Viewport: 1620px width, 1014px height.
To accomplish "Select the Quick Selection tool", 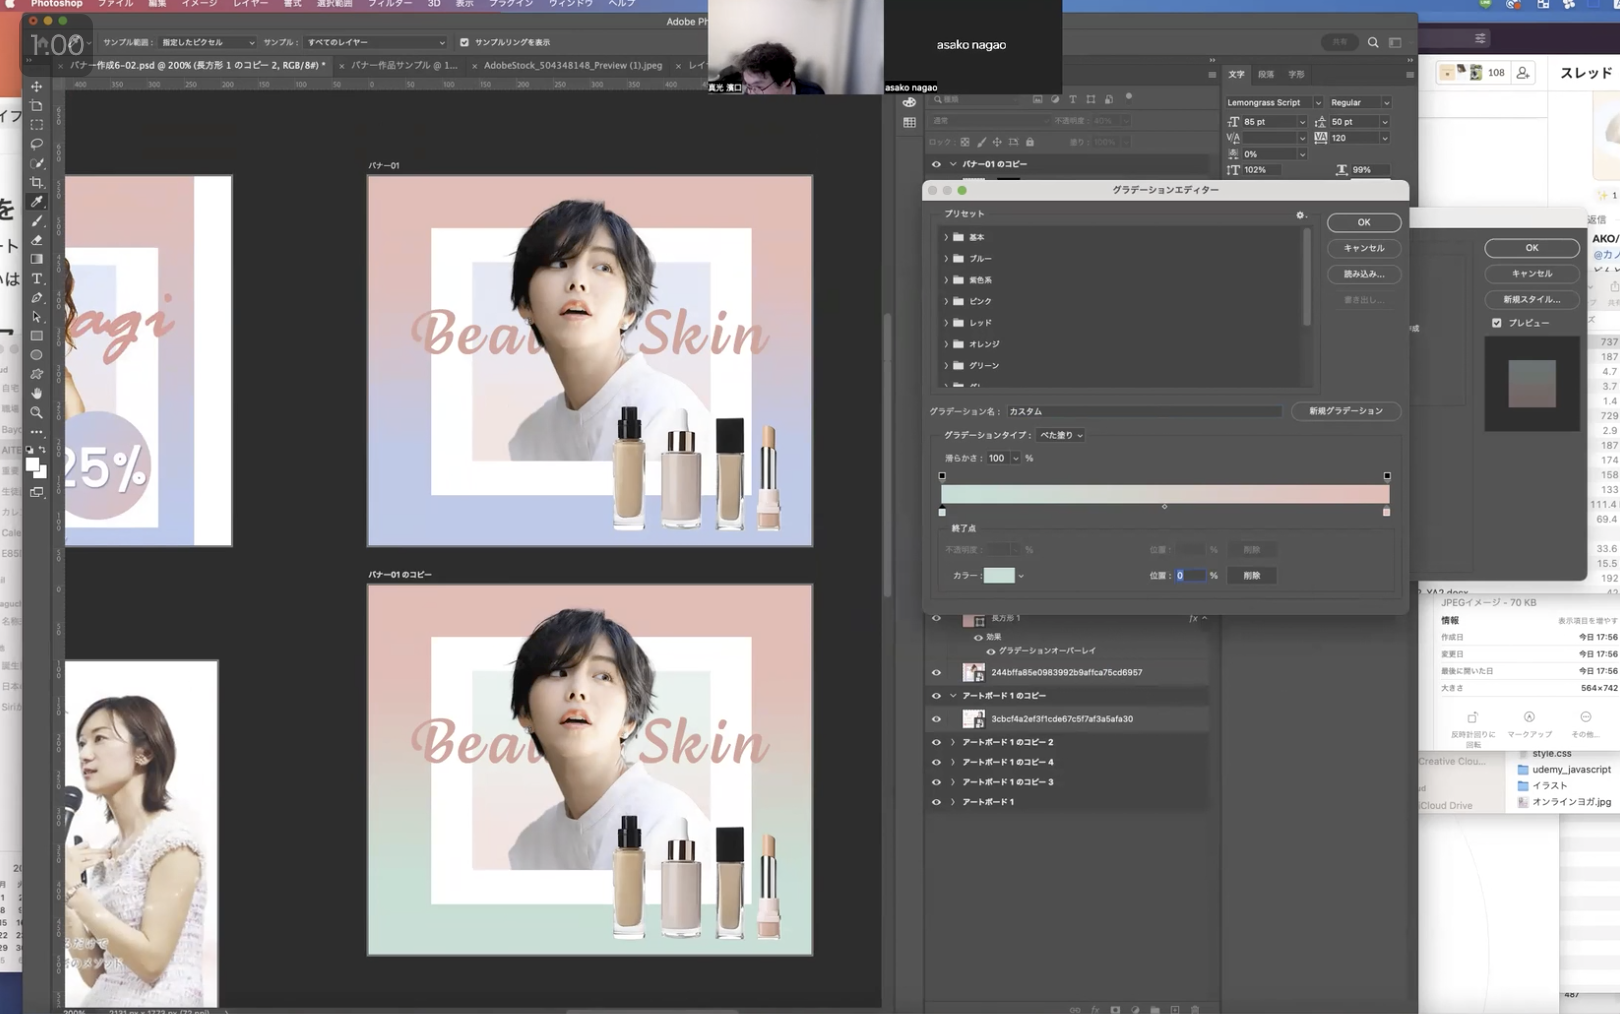I will click(x=37, y=163).
